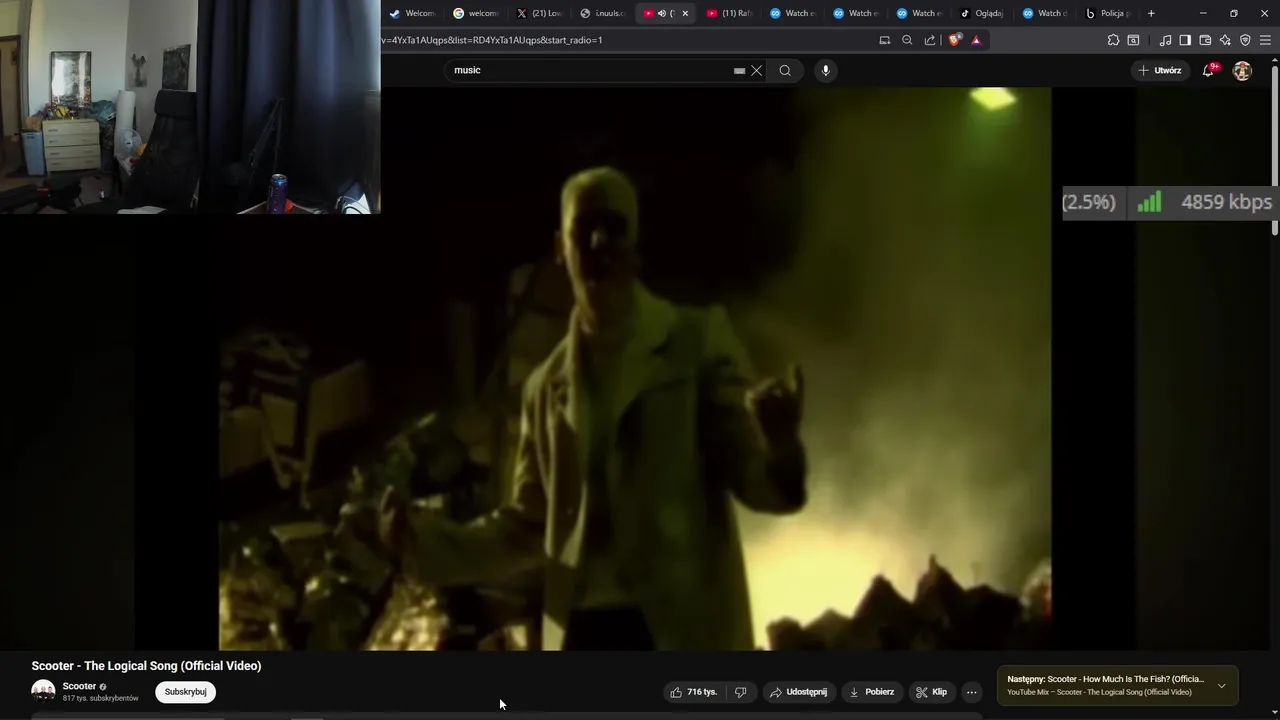
Task: Switch to the Steam Welcome tab
Action: [412, 13]
